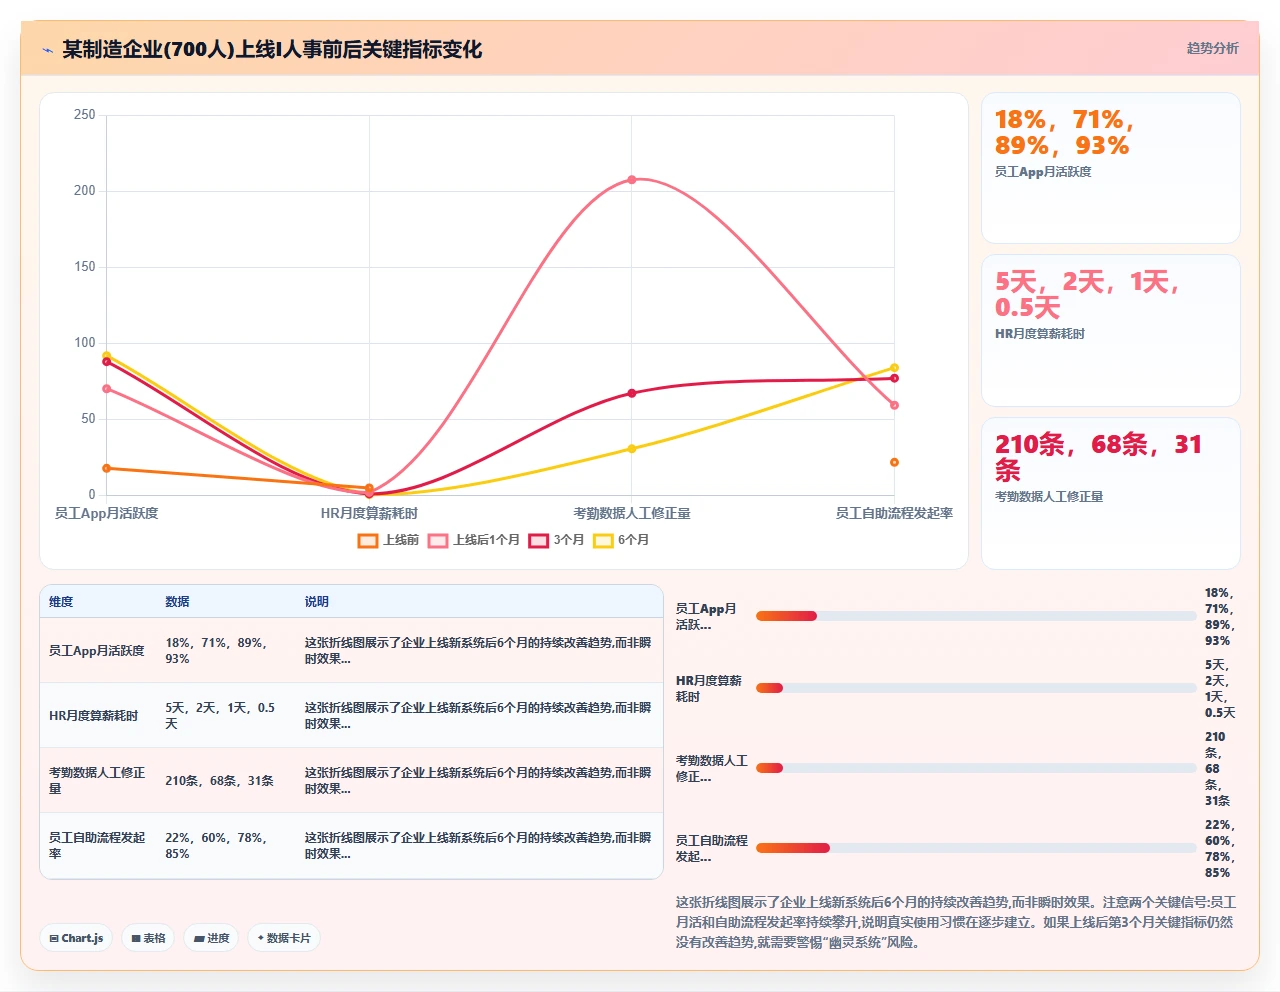Click the trend icon beside the dashboard title

[x=47, y=50]
